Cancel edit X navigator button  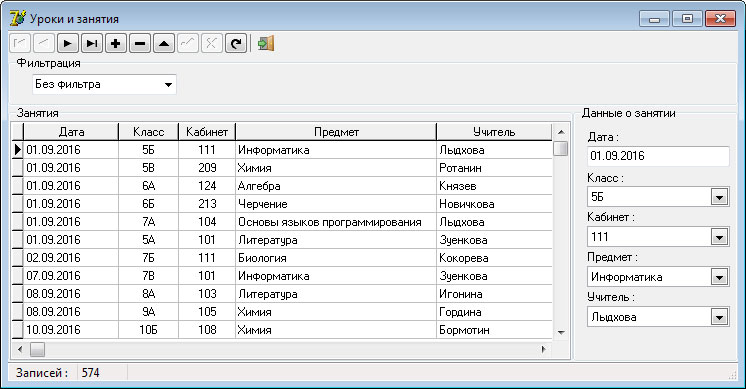click(212, 43)
